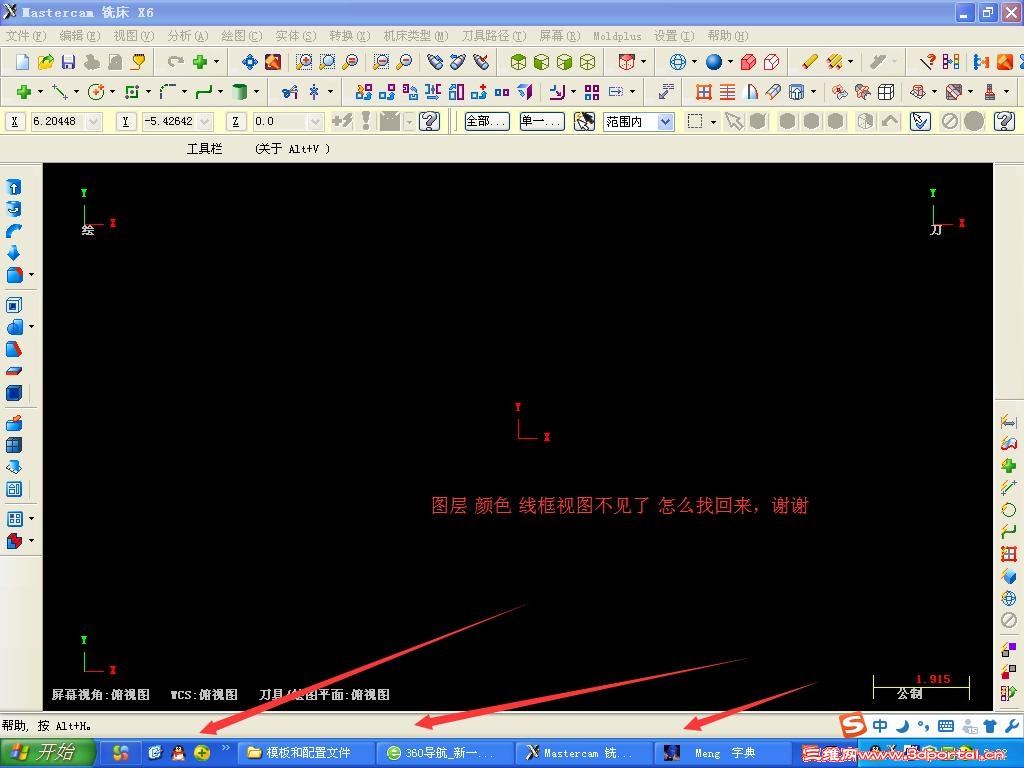
Task: Click the yellow delete entity pencil icon
Action: pos(810,62)
